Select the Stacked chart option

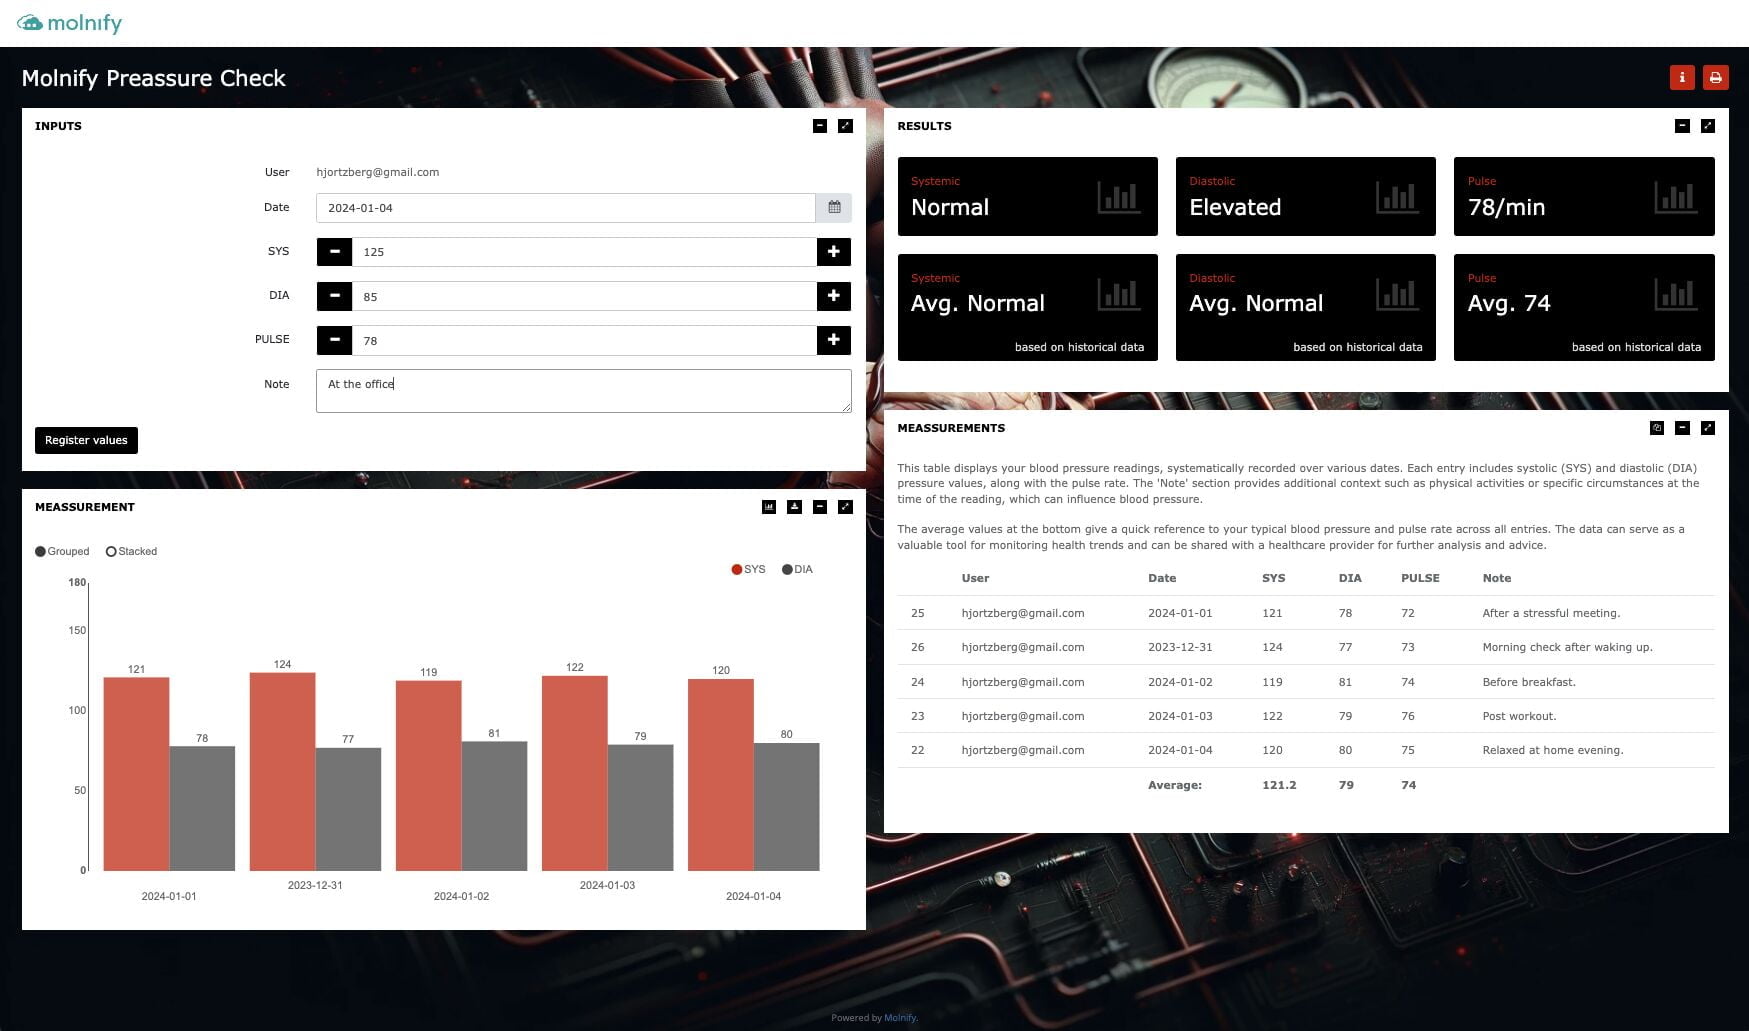tap(111, 552)
